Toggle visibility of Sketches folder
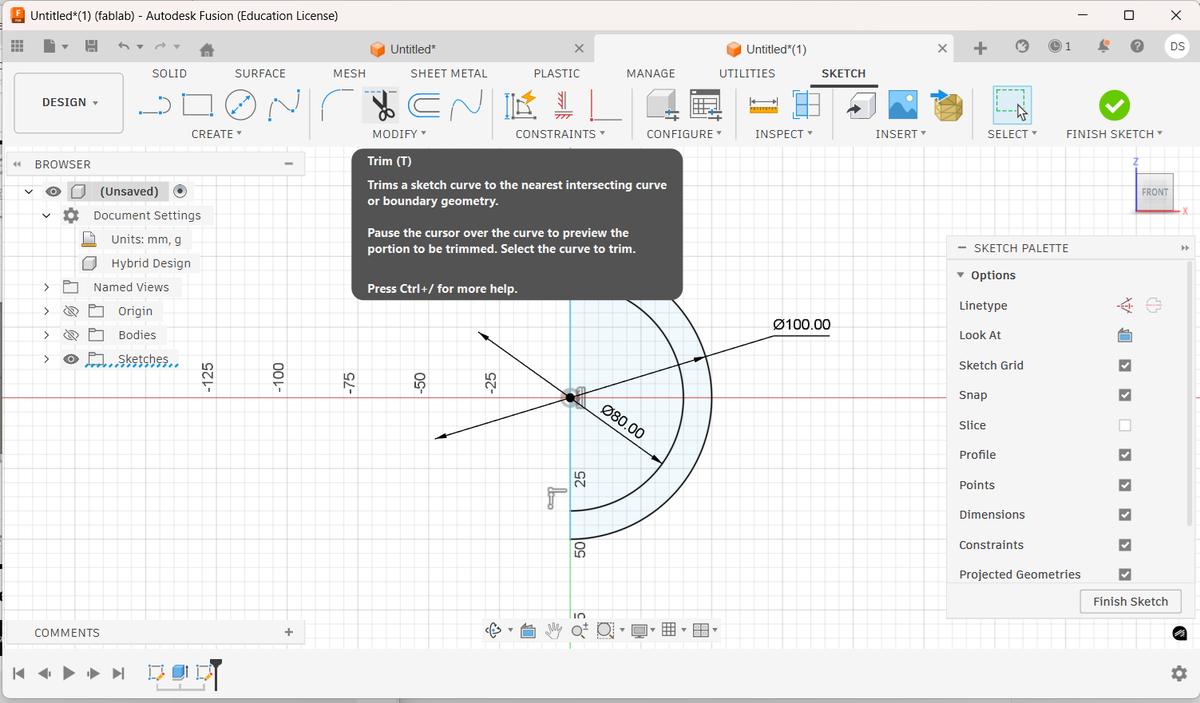 70,358
